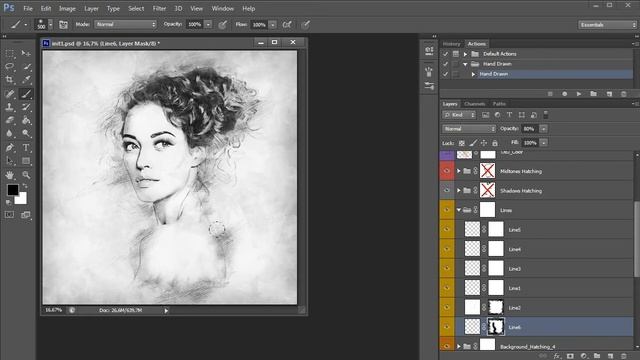Switch to the History tab
Viewport: 640px width, 360px height.
click(x=451, y=44)
